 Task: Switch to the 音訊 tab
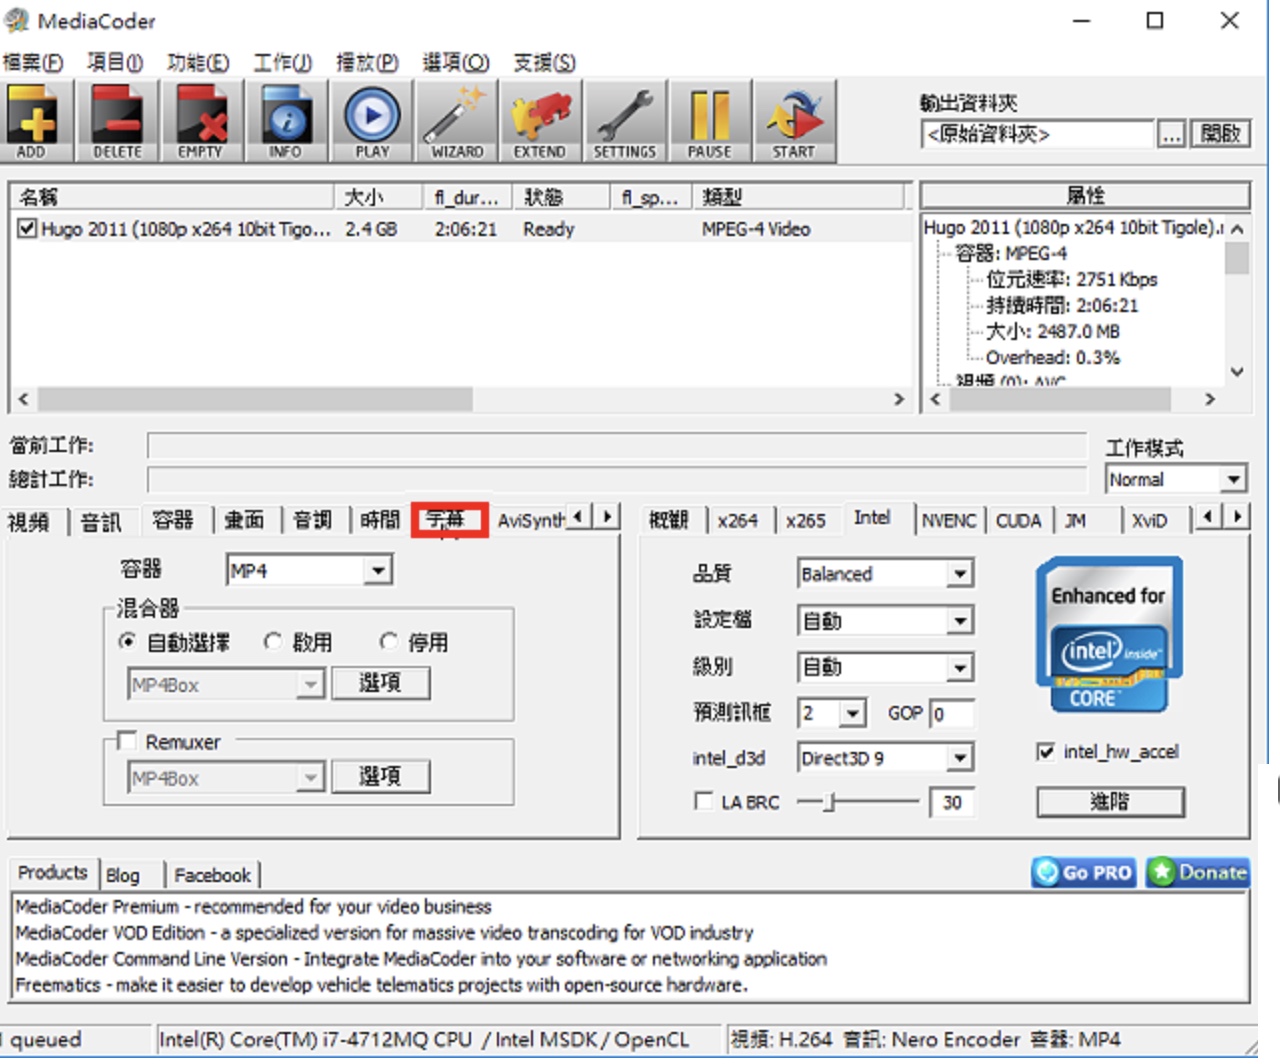[x=101, y=522]
